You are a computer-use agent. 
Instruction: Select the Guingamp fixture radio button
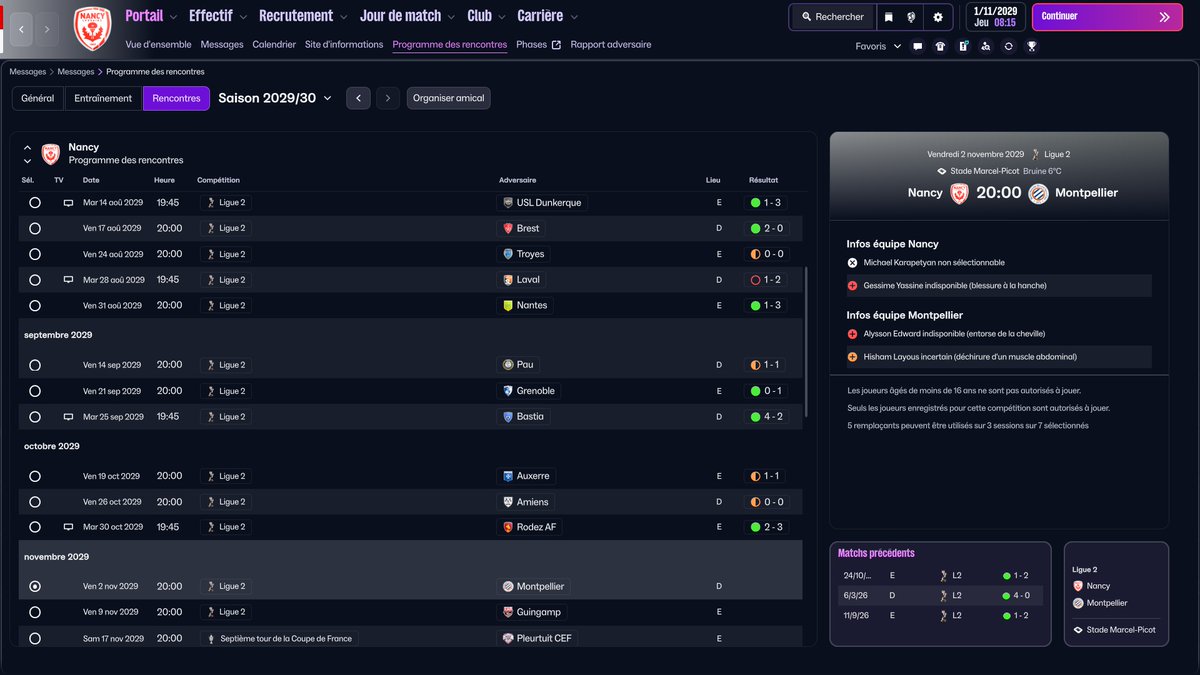tap(35, 612)
